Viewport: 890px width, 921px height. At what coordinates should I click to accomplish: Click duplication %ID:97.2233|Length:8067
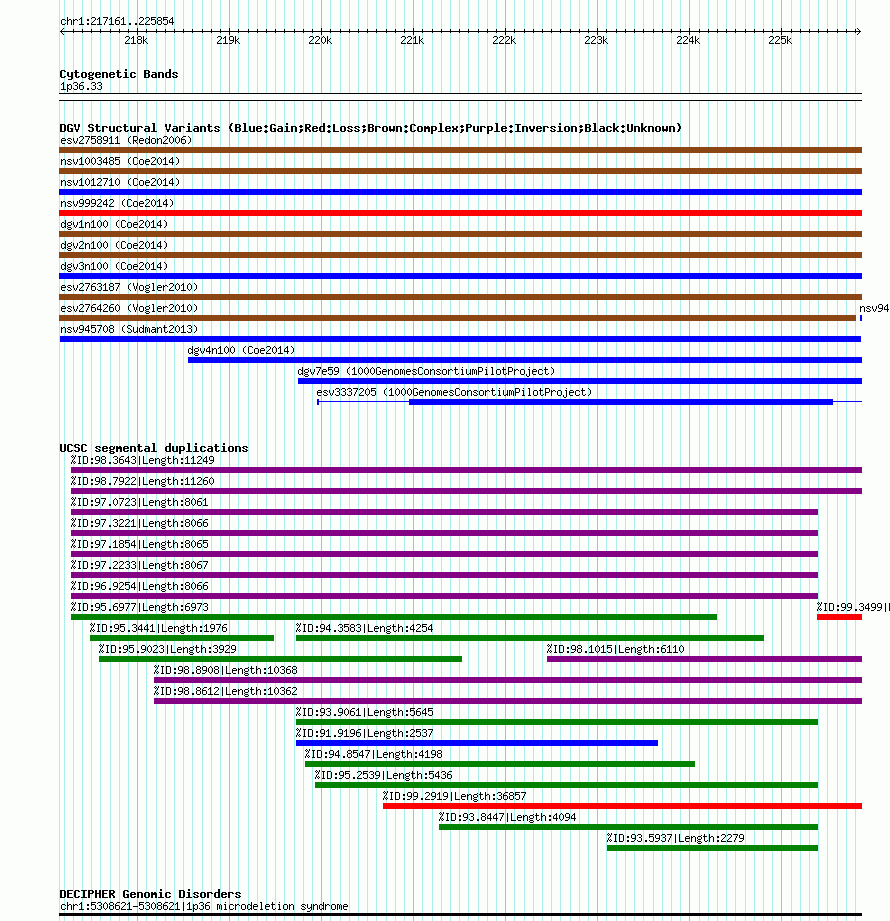click(x=139, y=565)
